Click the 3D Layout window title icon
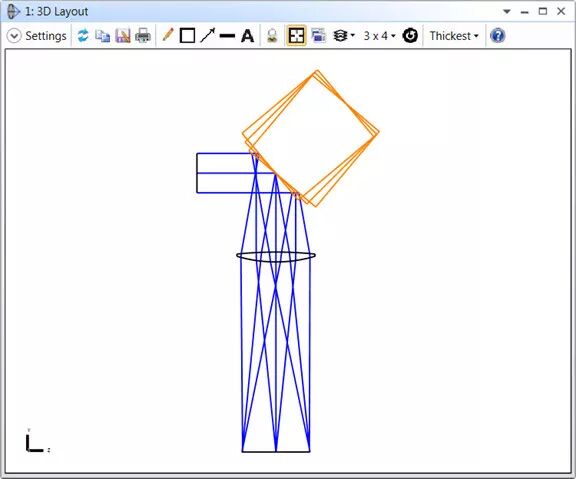The width and height of the screenshot is (576, 479). click(13, 11)
